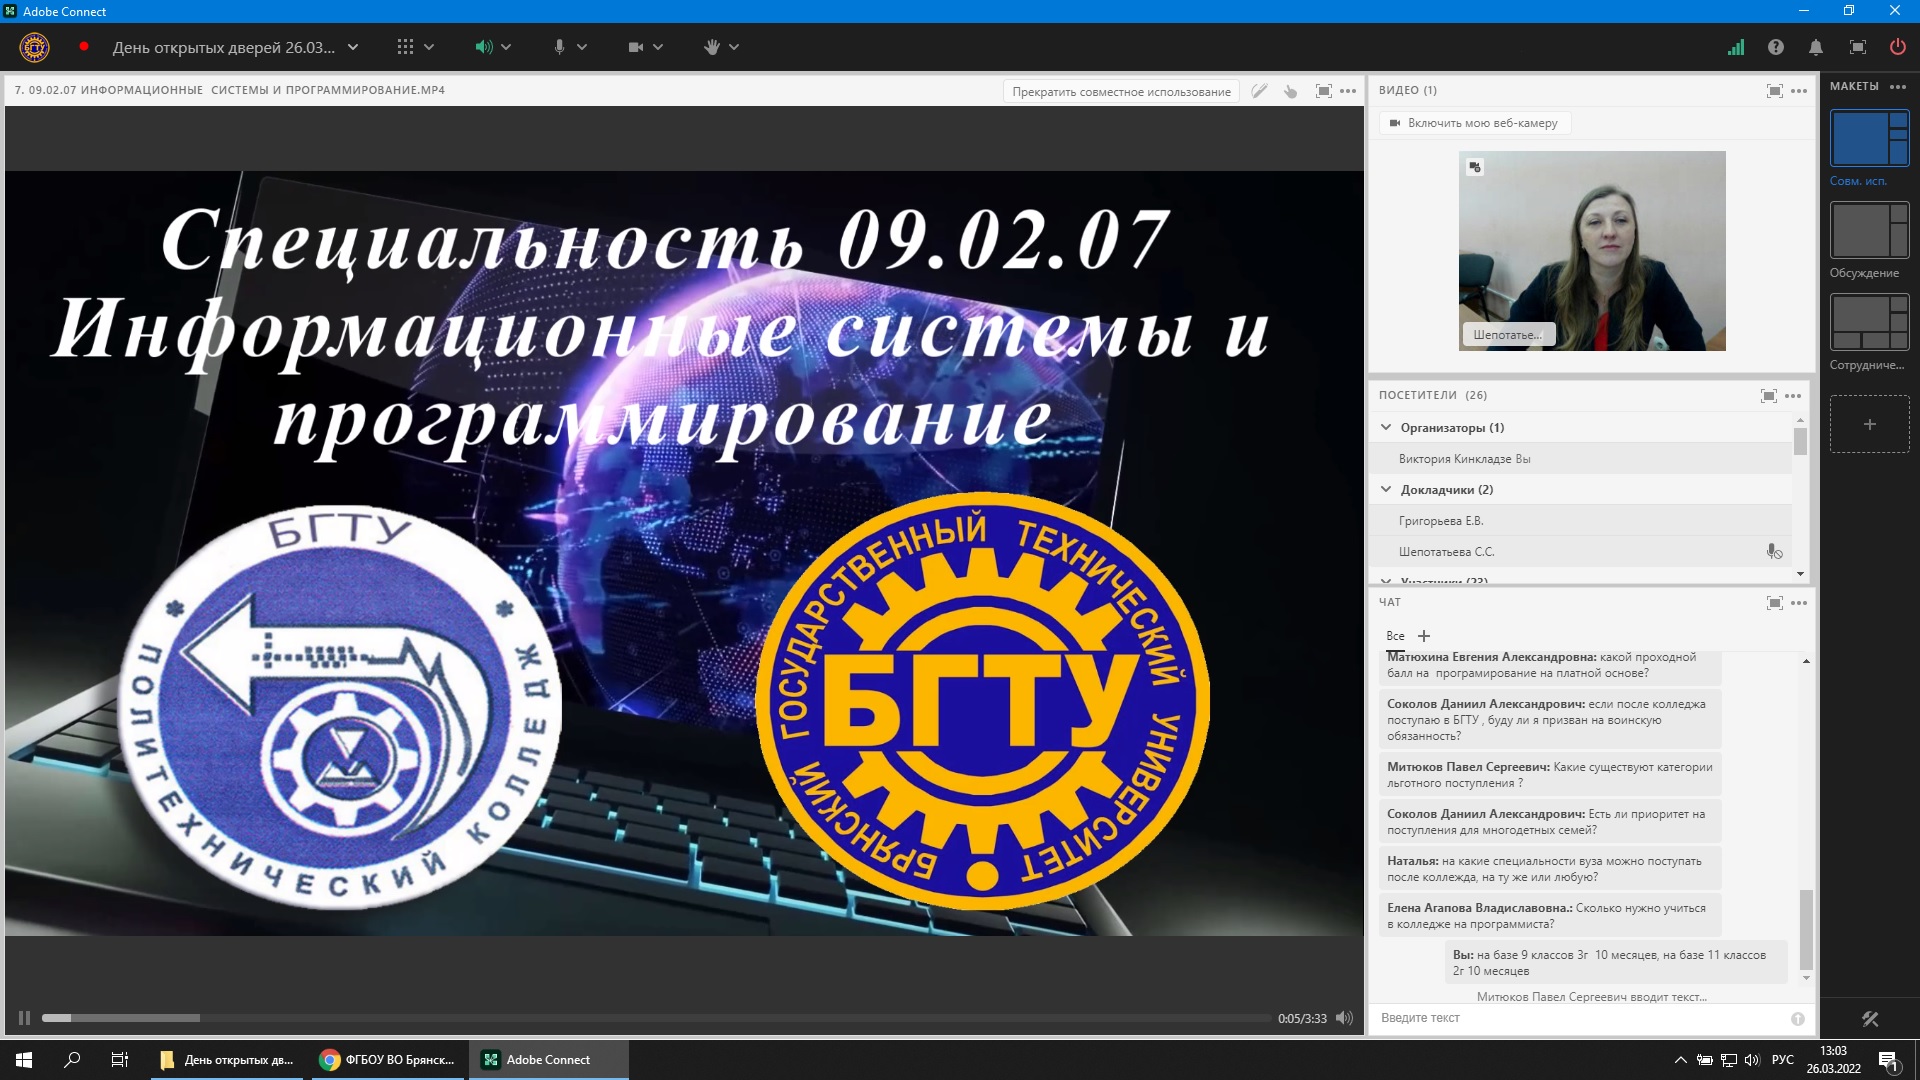Raise hand using the hand icon
The image size is (1920, 1080).
click(x=711, y=47)
